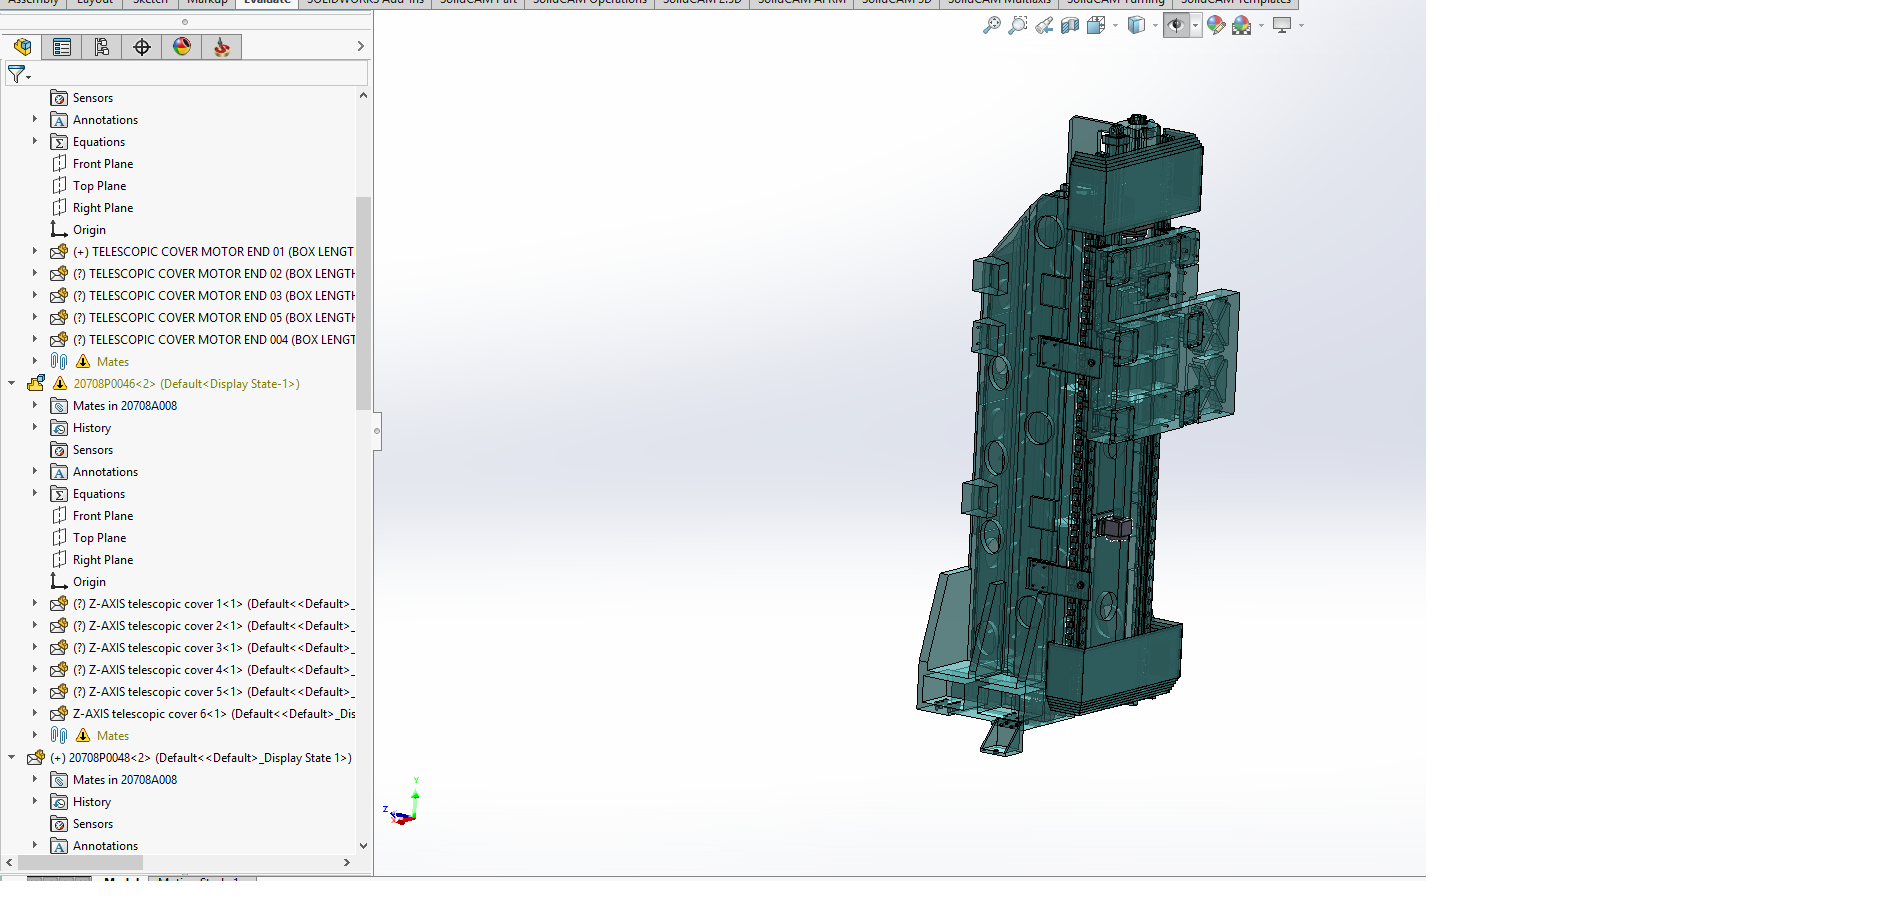Switch to the DisplayManager ball icon tab
The image size is (1878, 918).
(x=182, y=46)
